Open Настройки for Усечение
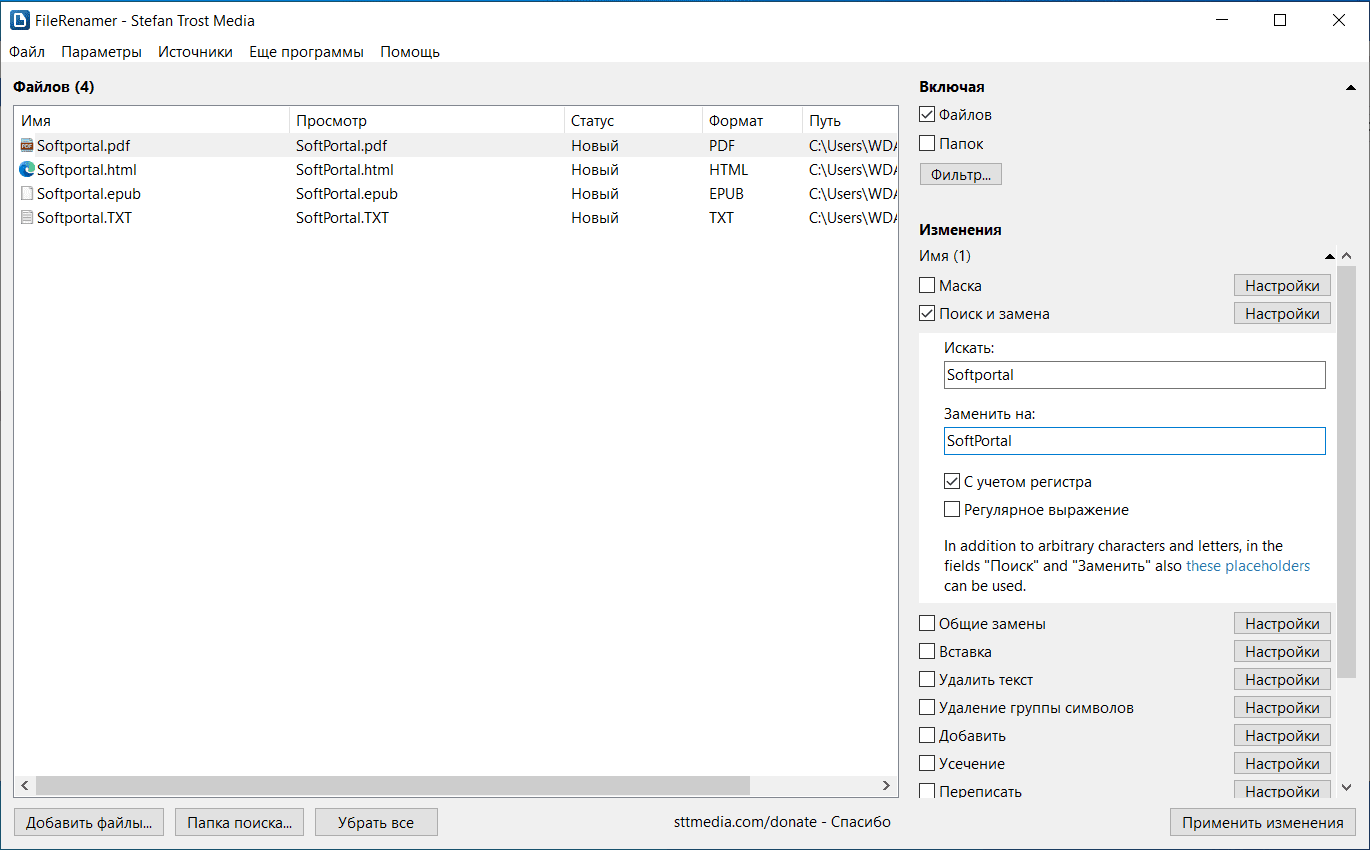The height and width of the screenshot is (850, 1370). click(x=1282, y=764)
